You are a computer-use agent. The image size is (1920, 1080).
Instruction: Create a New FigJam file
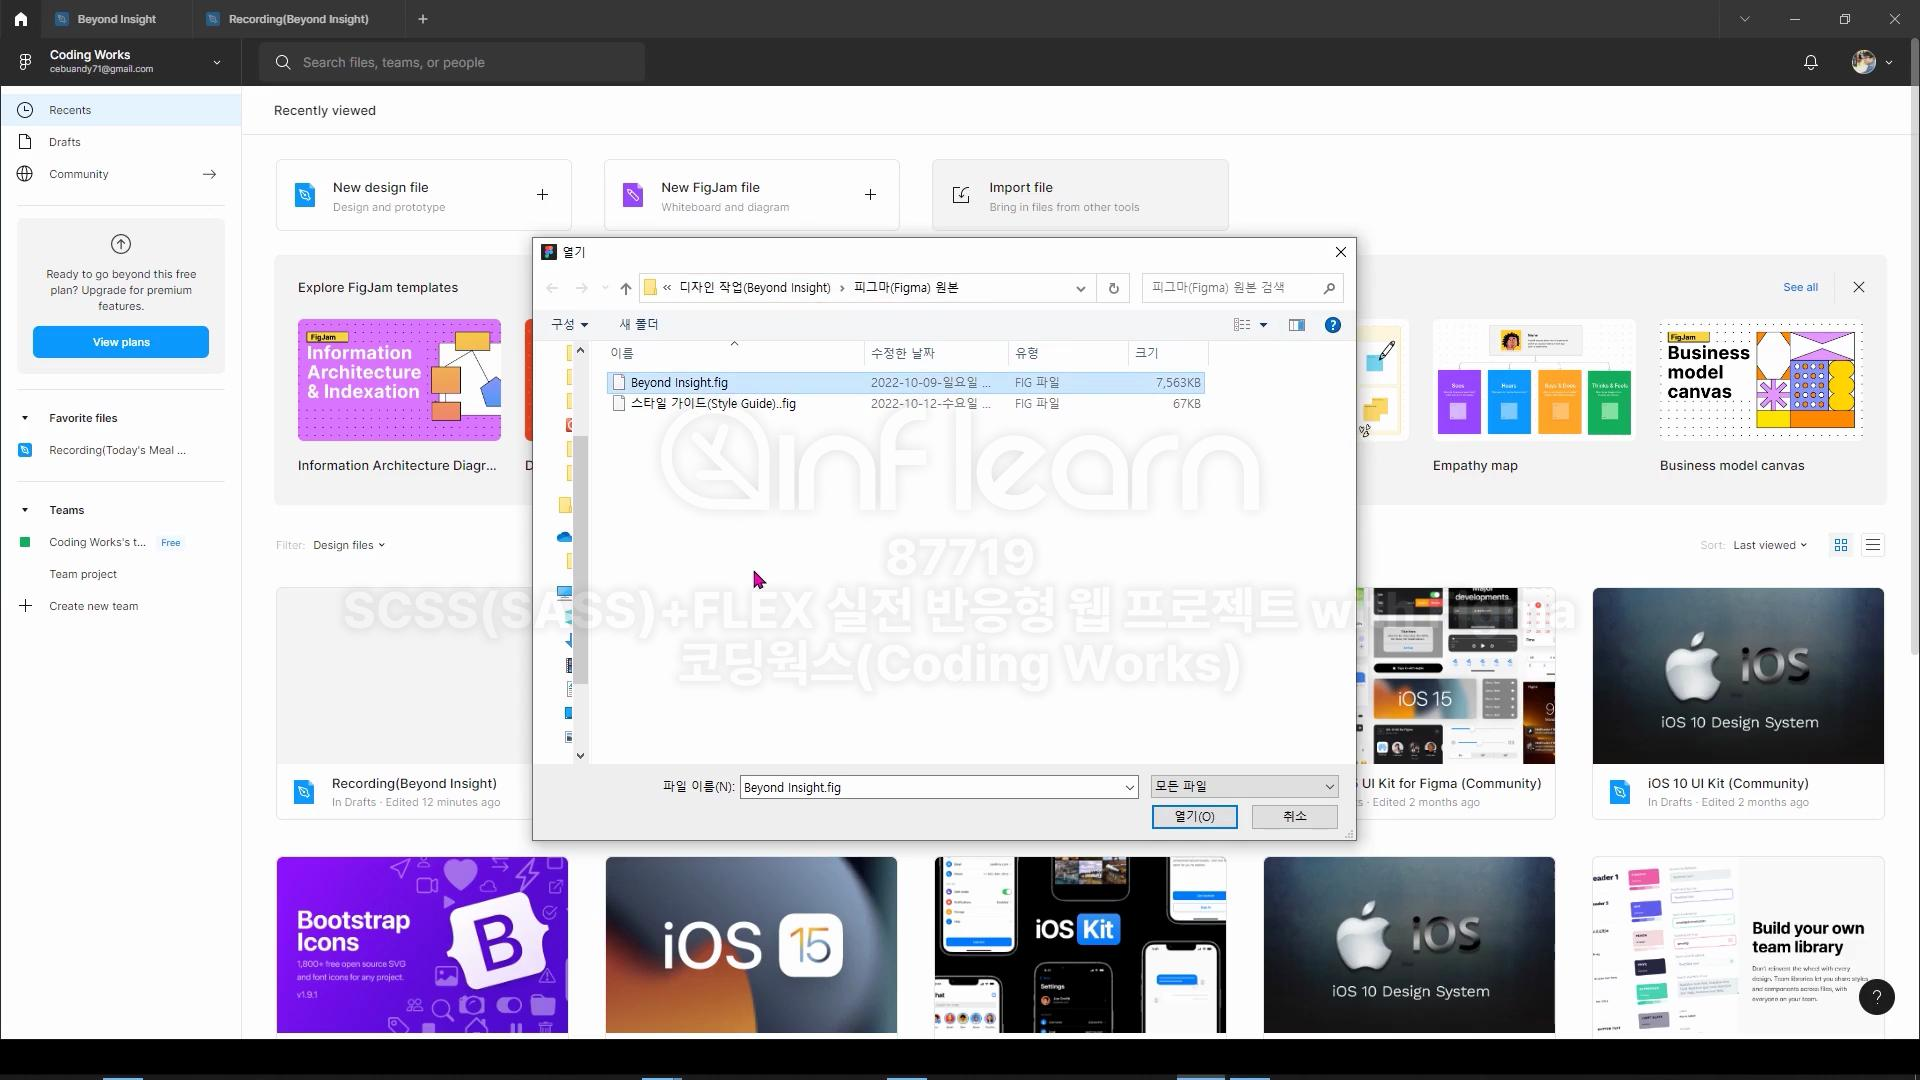752,195
